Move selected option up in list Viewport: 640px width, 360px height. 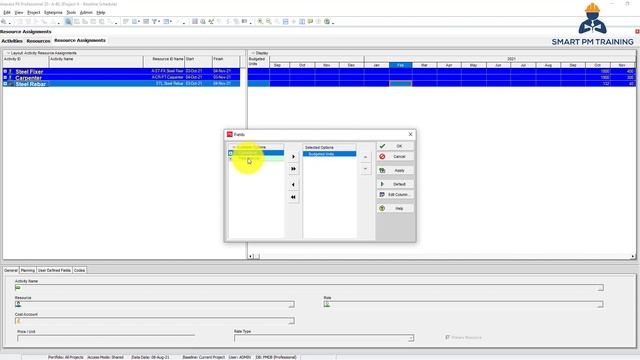365,157
